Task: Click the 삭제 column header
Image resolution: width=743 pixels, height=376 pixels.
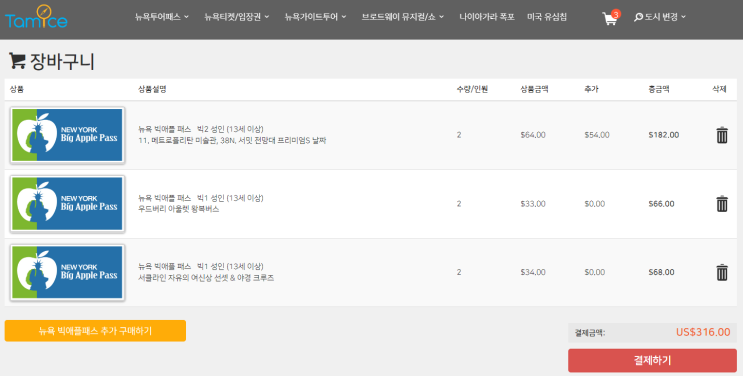Action: point(719,89)
